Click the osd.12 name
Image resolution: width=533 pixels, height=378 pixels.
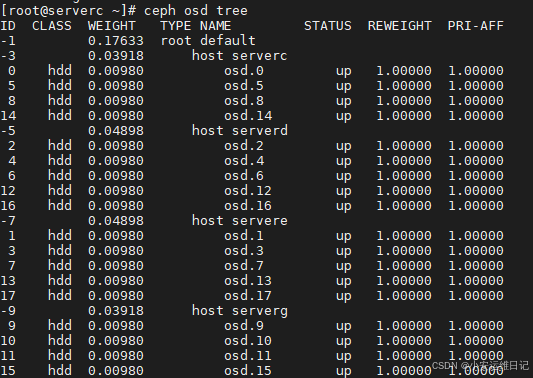point(248,191)
